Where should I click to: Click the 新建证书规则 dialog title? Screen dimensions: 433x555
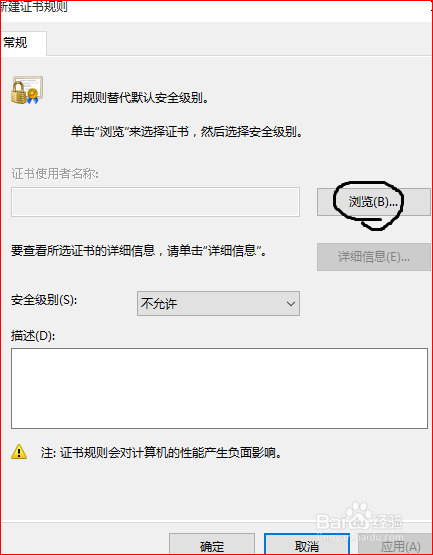[34, 7]
